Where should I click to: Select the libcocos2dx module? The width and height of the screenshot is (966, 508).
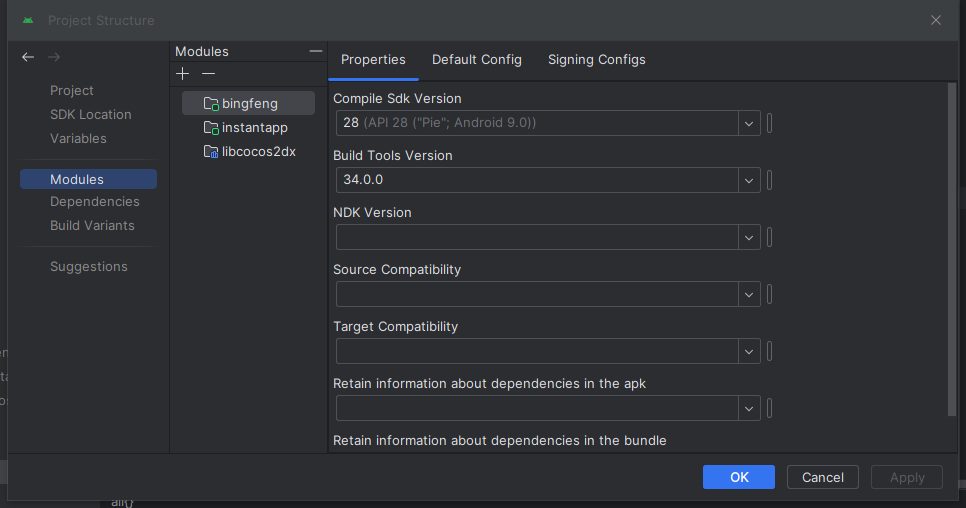coord(258,152)
